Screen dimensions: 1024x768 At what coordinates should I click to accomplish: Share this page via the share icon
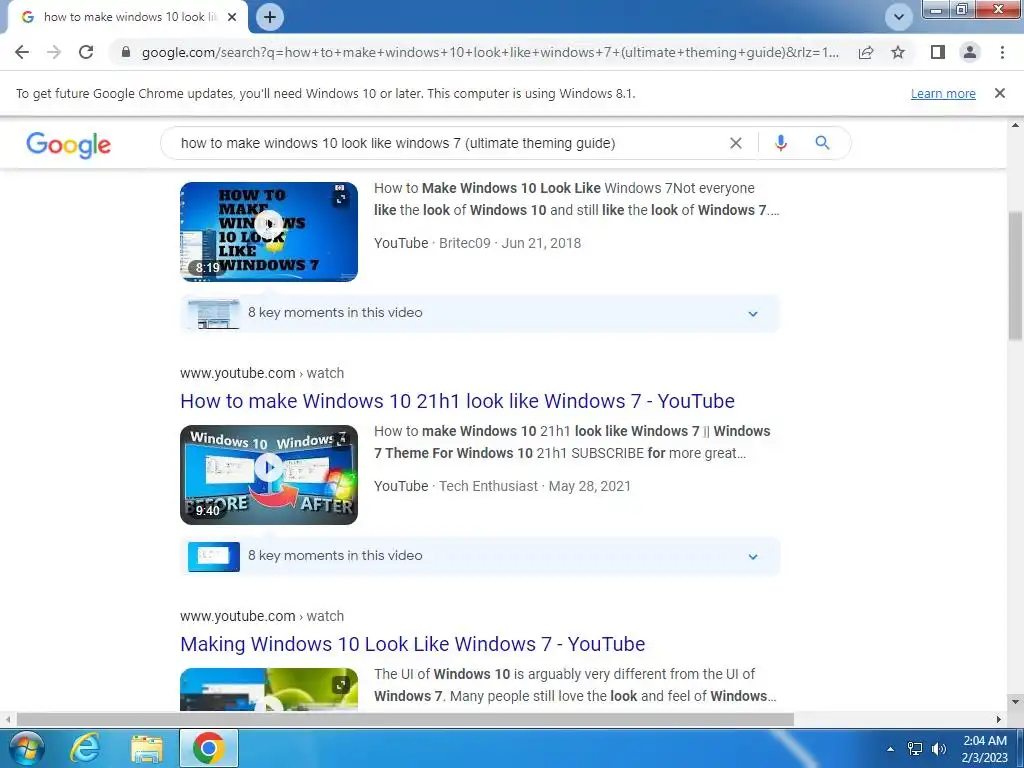pyautogui.click(x=866, y=52)
